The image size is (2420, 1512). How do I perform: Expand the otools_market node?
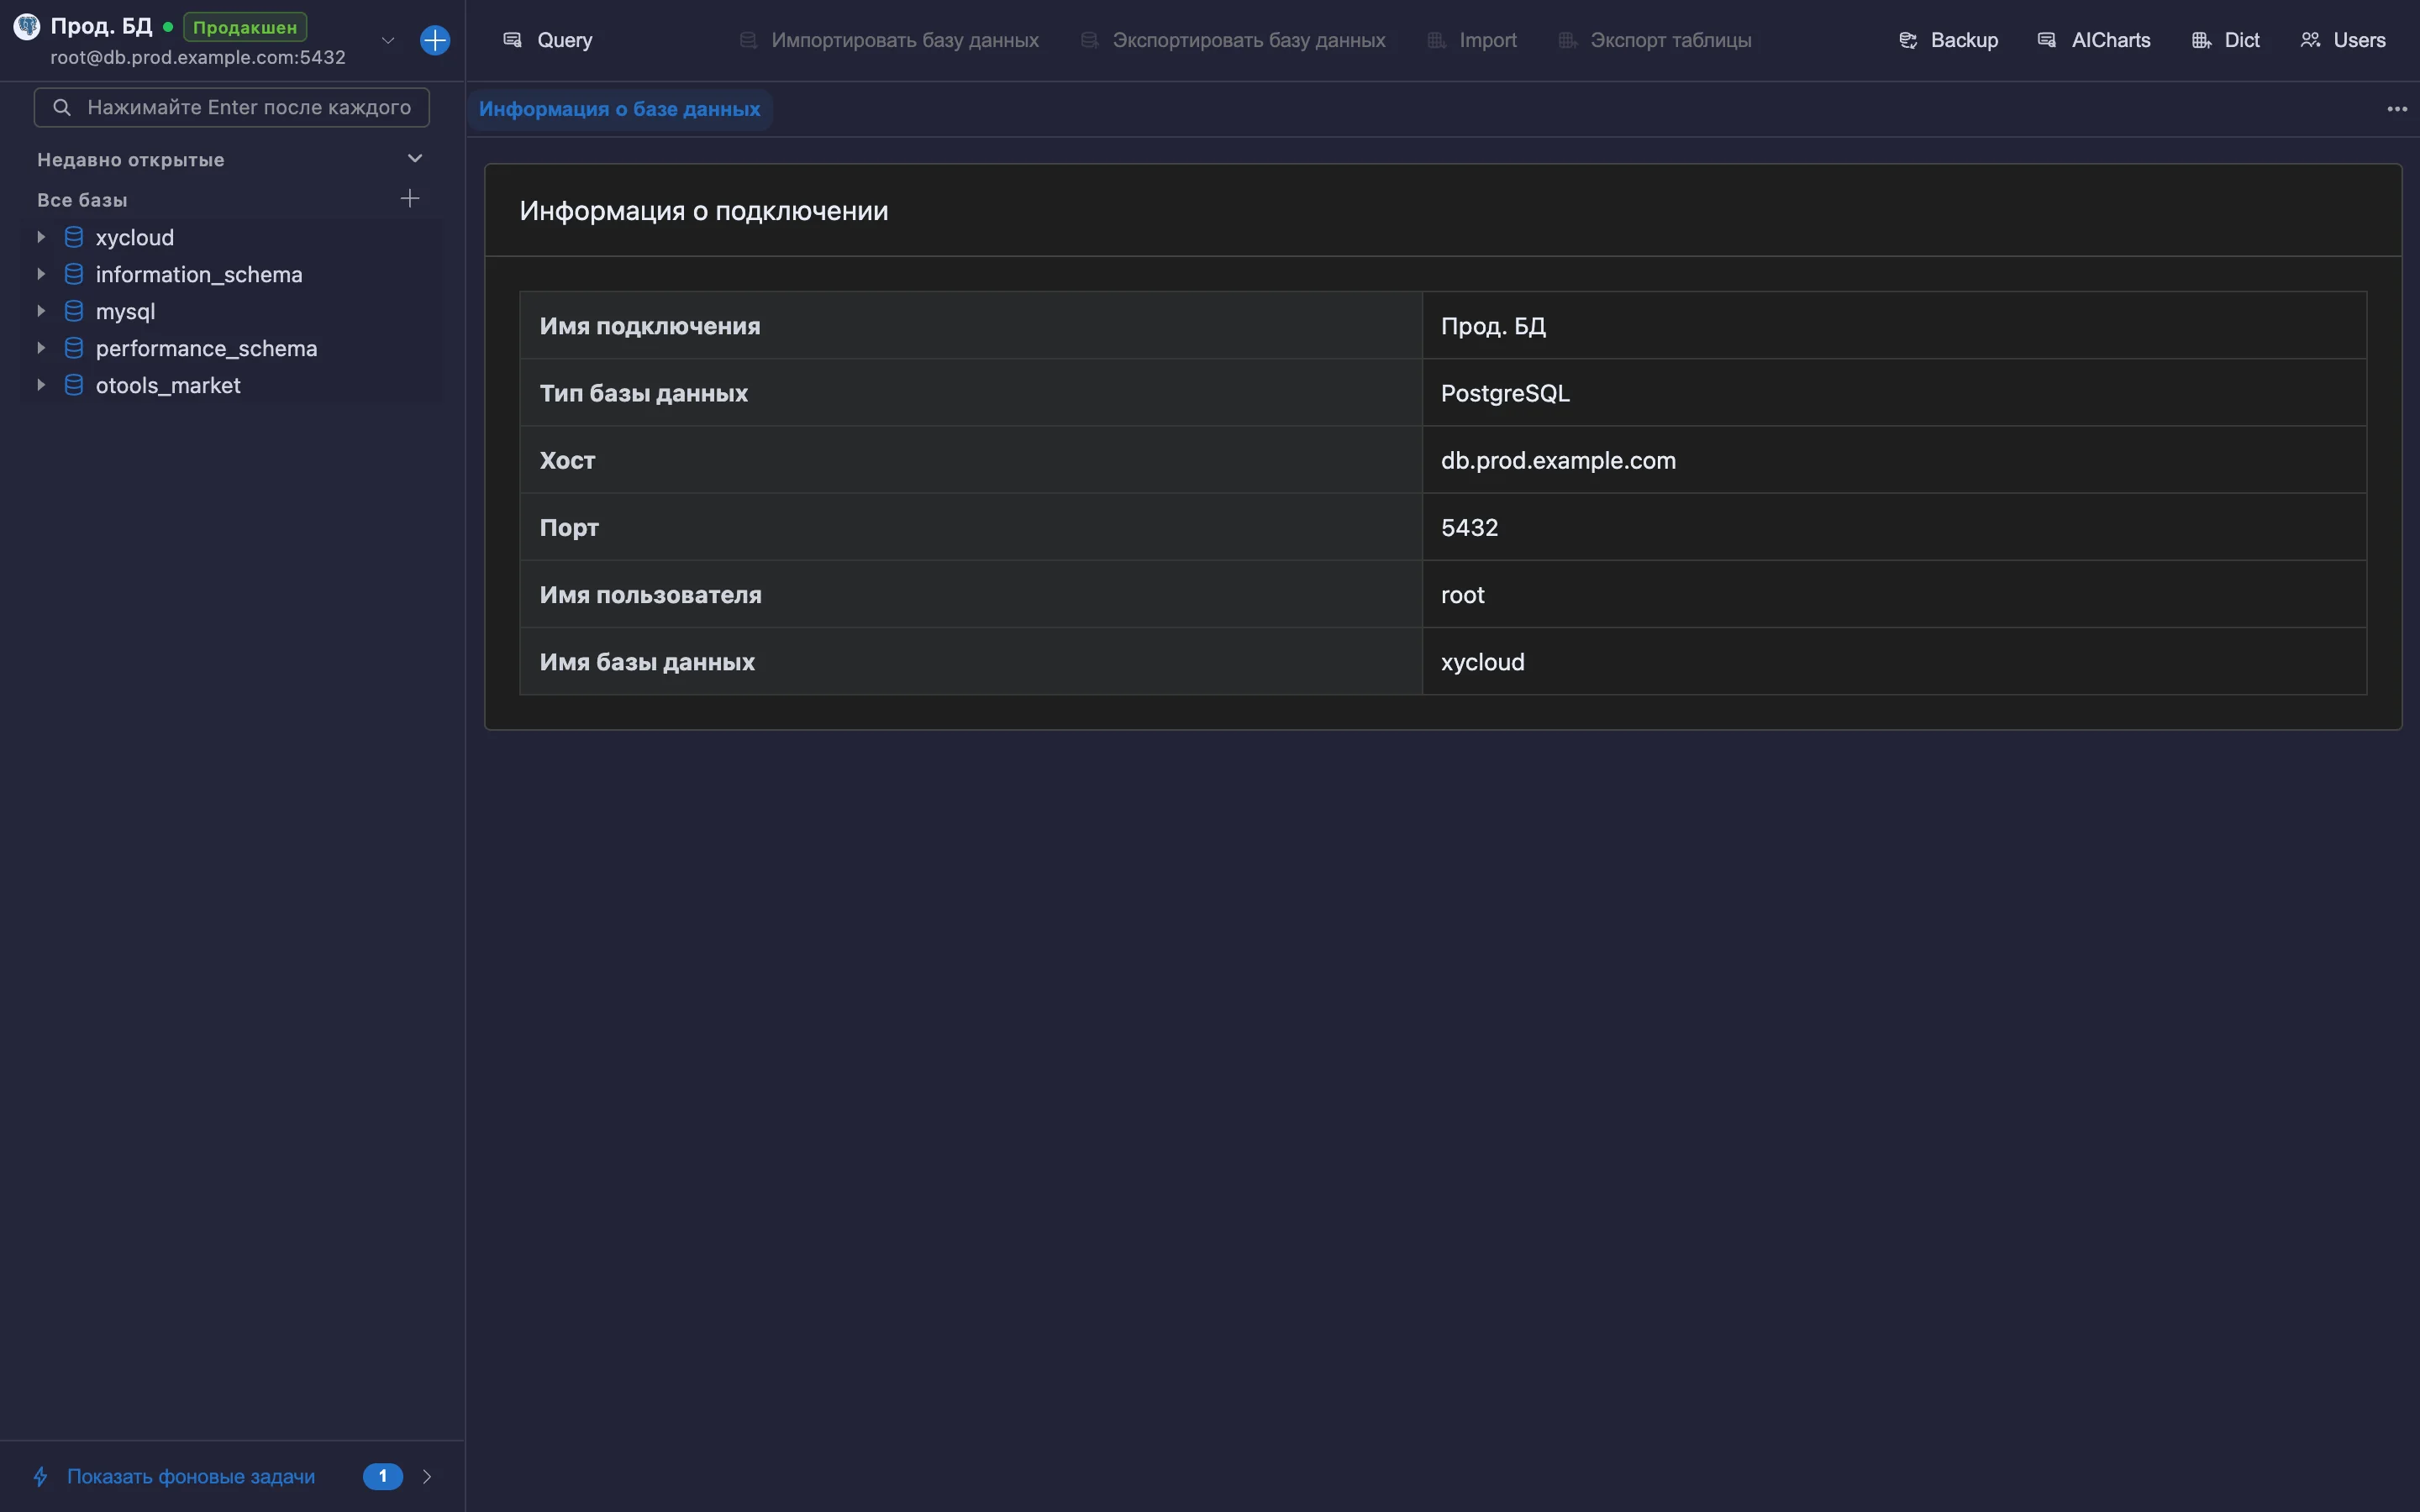point(41,385)
